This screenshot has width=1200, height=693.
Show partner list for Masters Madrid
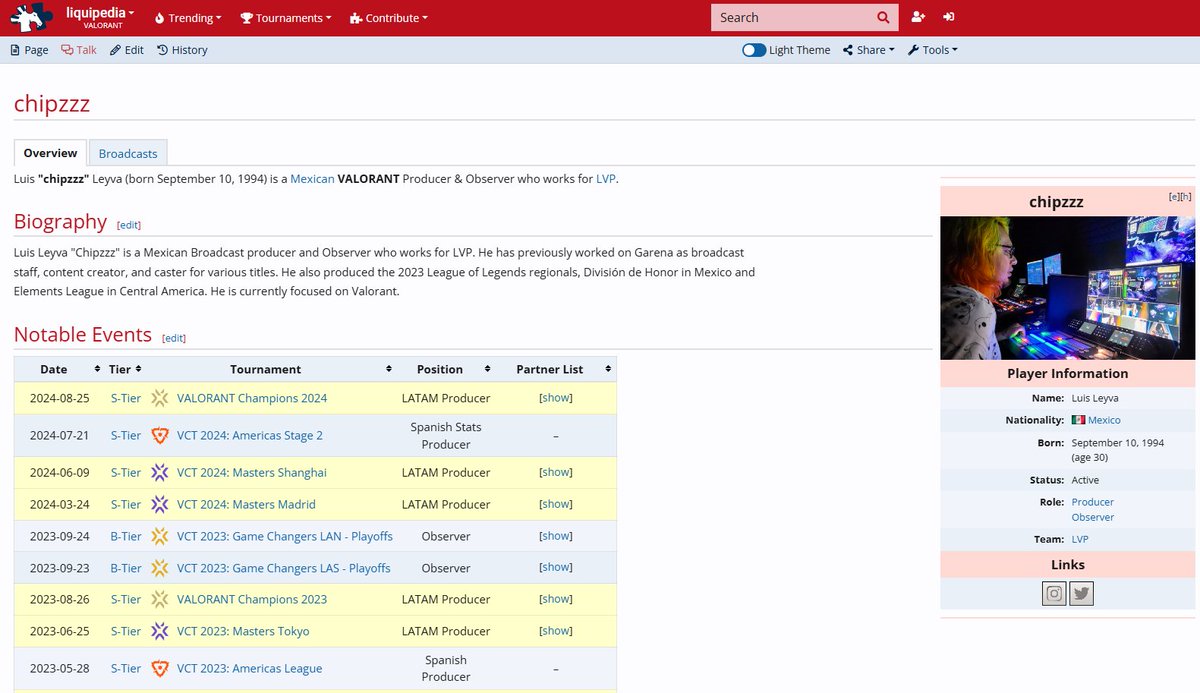pos(556,503)
